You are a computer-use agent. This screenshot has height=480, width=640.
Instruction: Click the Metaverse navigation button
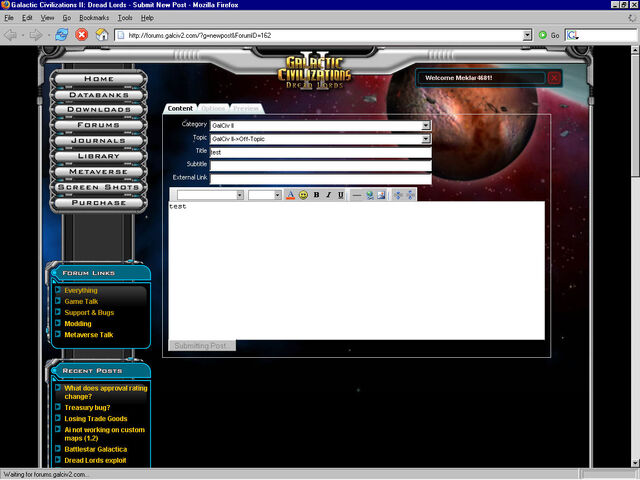click(98, 171)
